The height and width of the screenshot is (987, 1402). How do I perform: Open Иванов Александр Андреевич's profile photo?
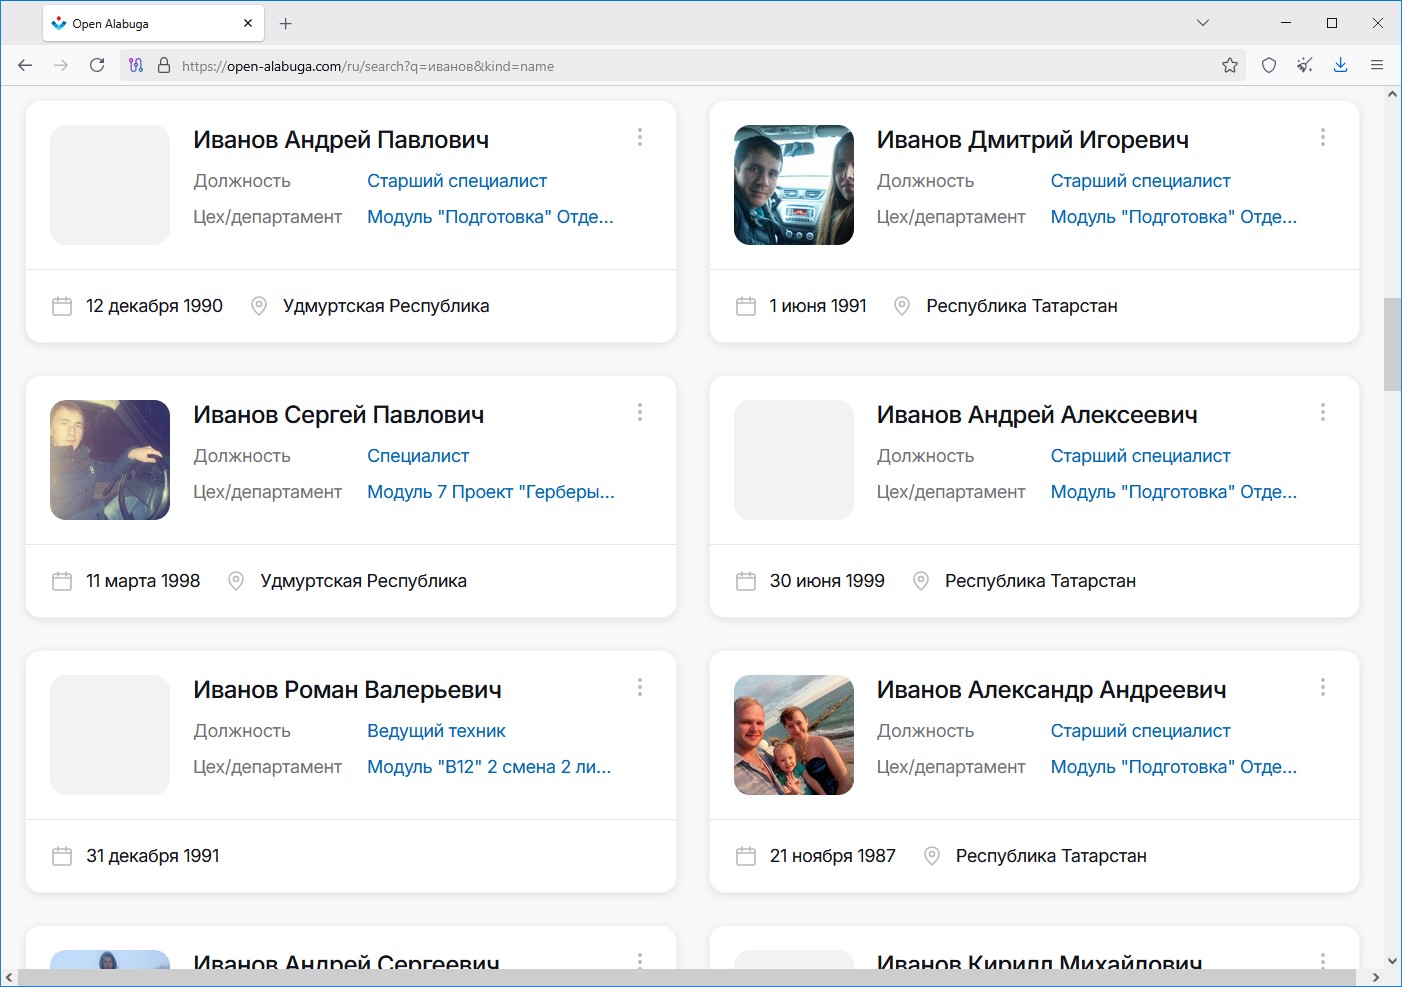(x=794, y=735)
